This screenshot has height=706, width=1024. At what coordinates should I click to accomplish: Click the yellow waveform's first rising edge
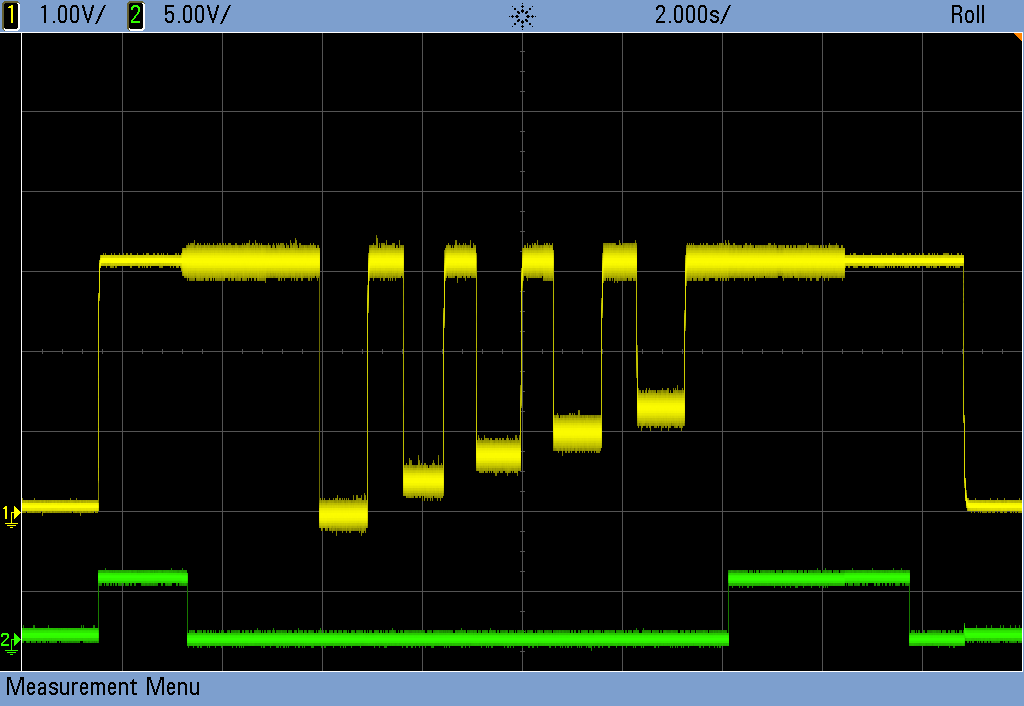99,380
